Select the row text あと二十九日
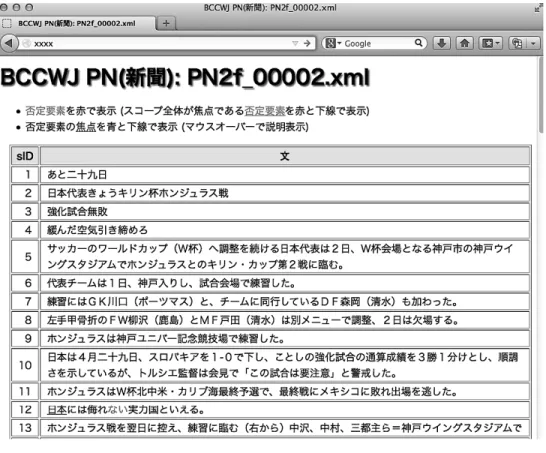 coord(77,174)
